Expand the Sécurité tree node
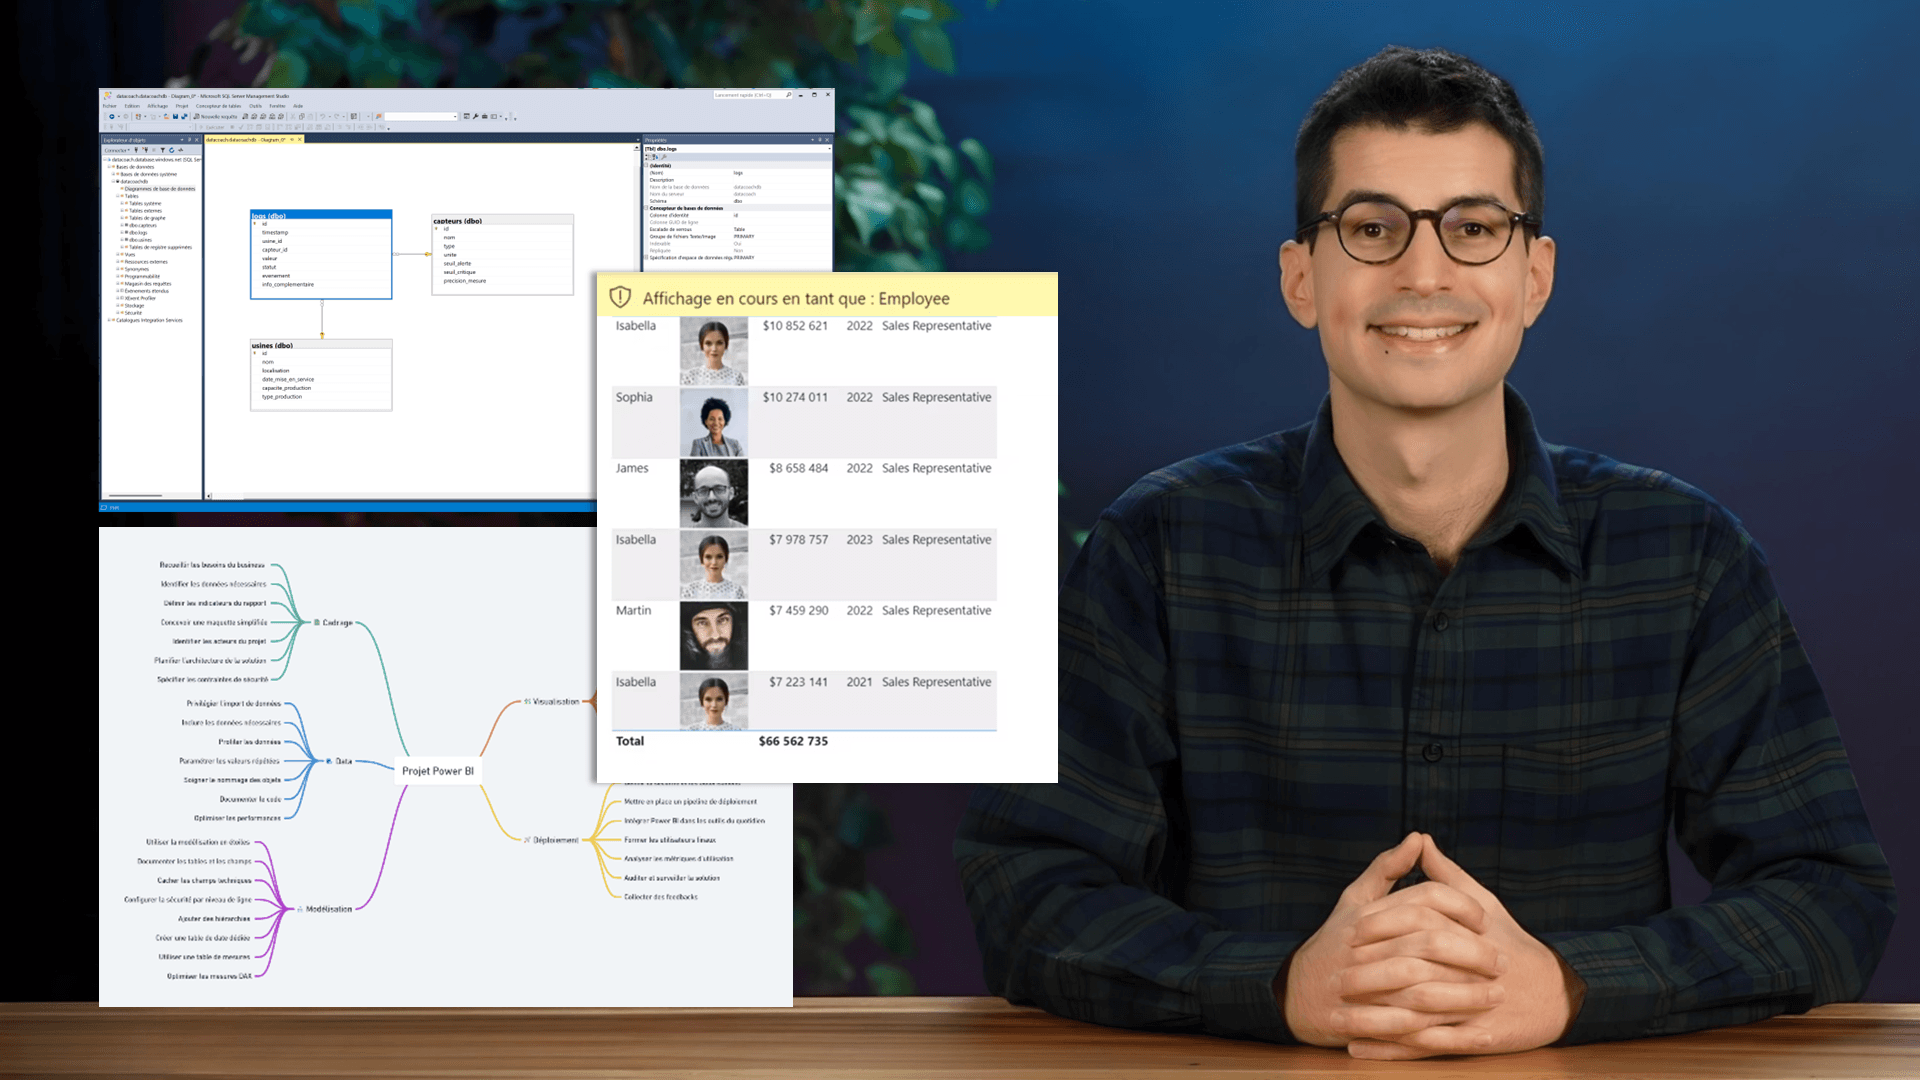 117,312
